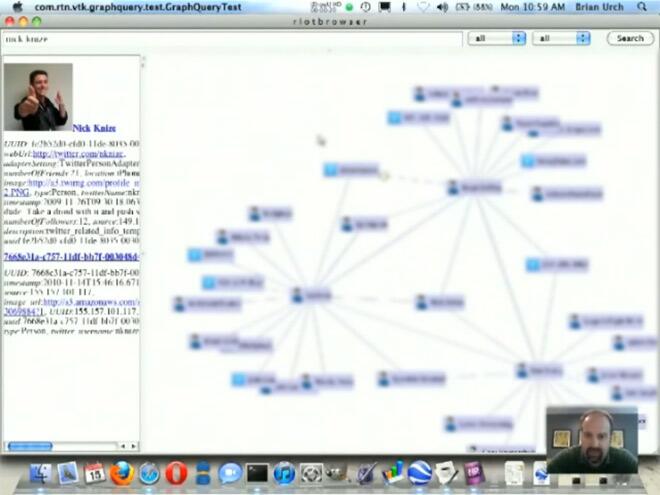Open Finder from the dock
The image size is (660, 495).
coord(41,473)
